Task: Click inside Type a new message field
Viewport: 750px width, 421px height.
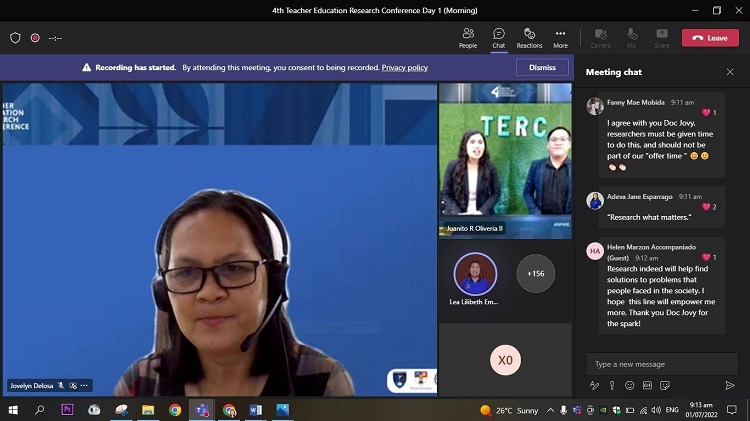Action: (x=662, y=364)
